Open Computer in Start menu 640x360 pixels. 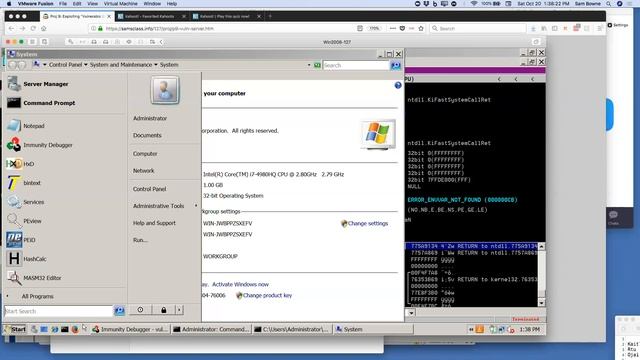point(145,154)
